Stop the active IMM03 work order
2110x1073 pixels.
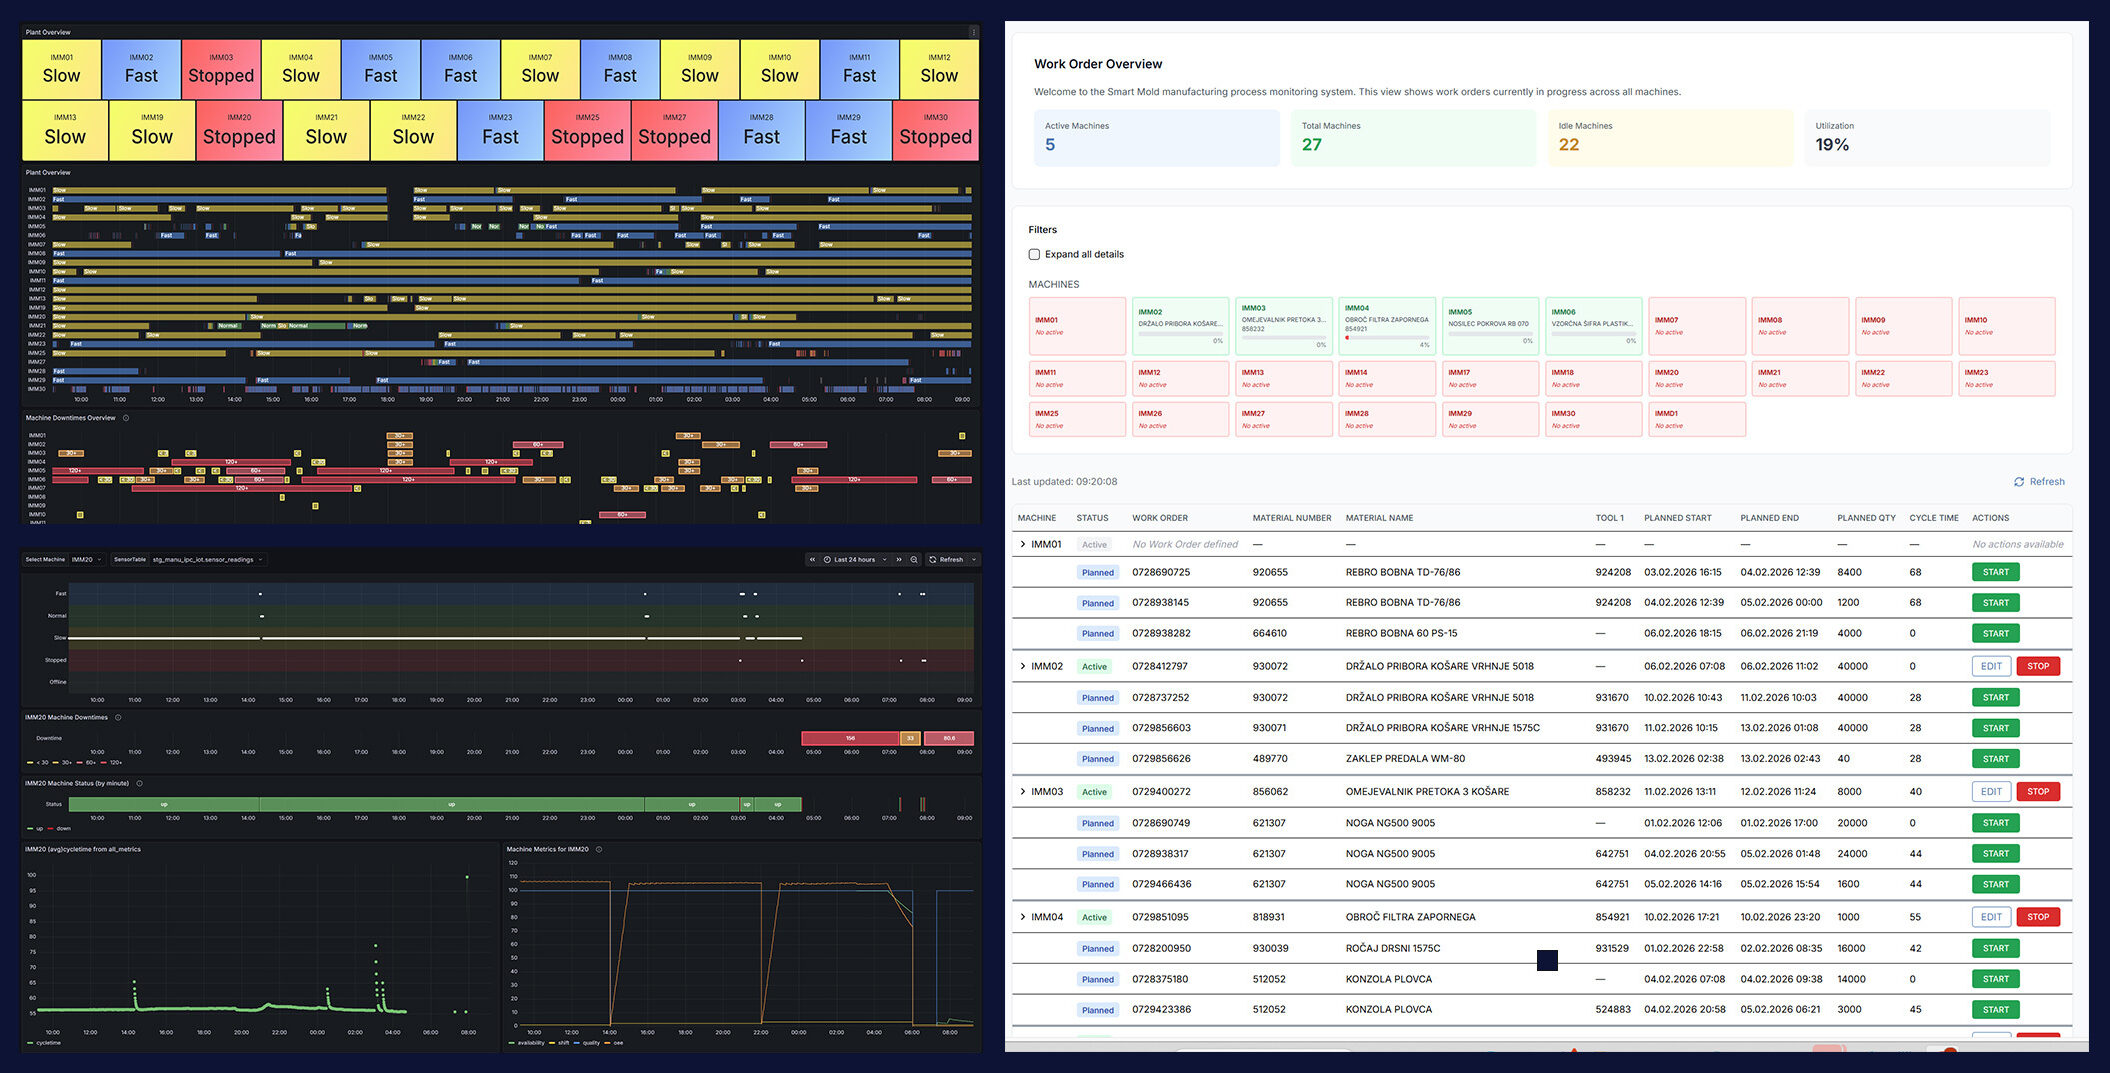pos(2037,791)
